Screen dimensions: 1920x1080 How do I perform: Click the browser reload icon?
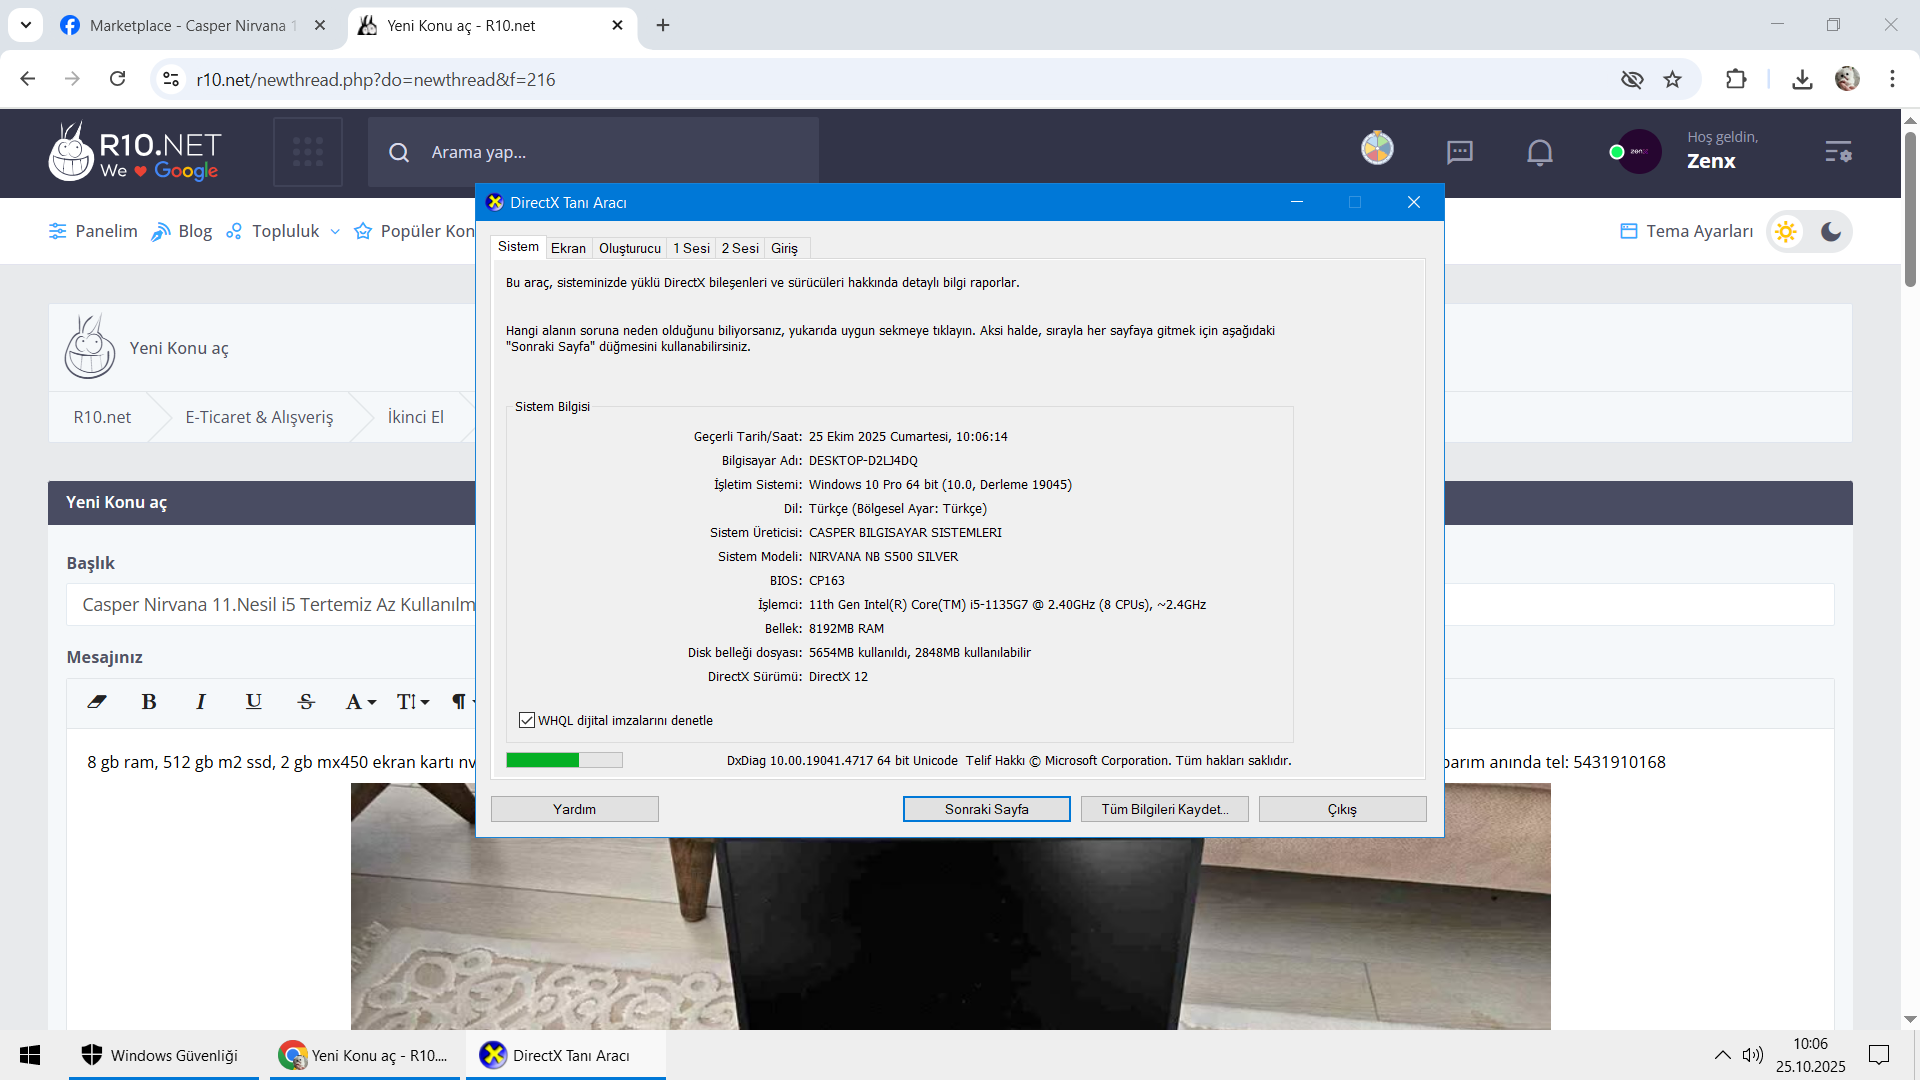point(118,79)
